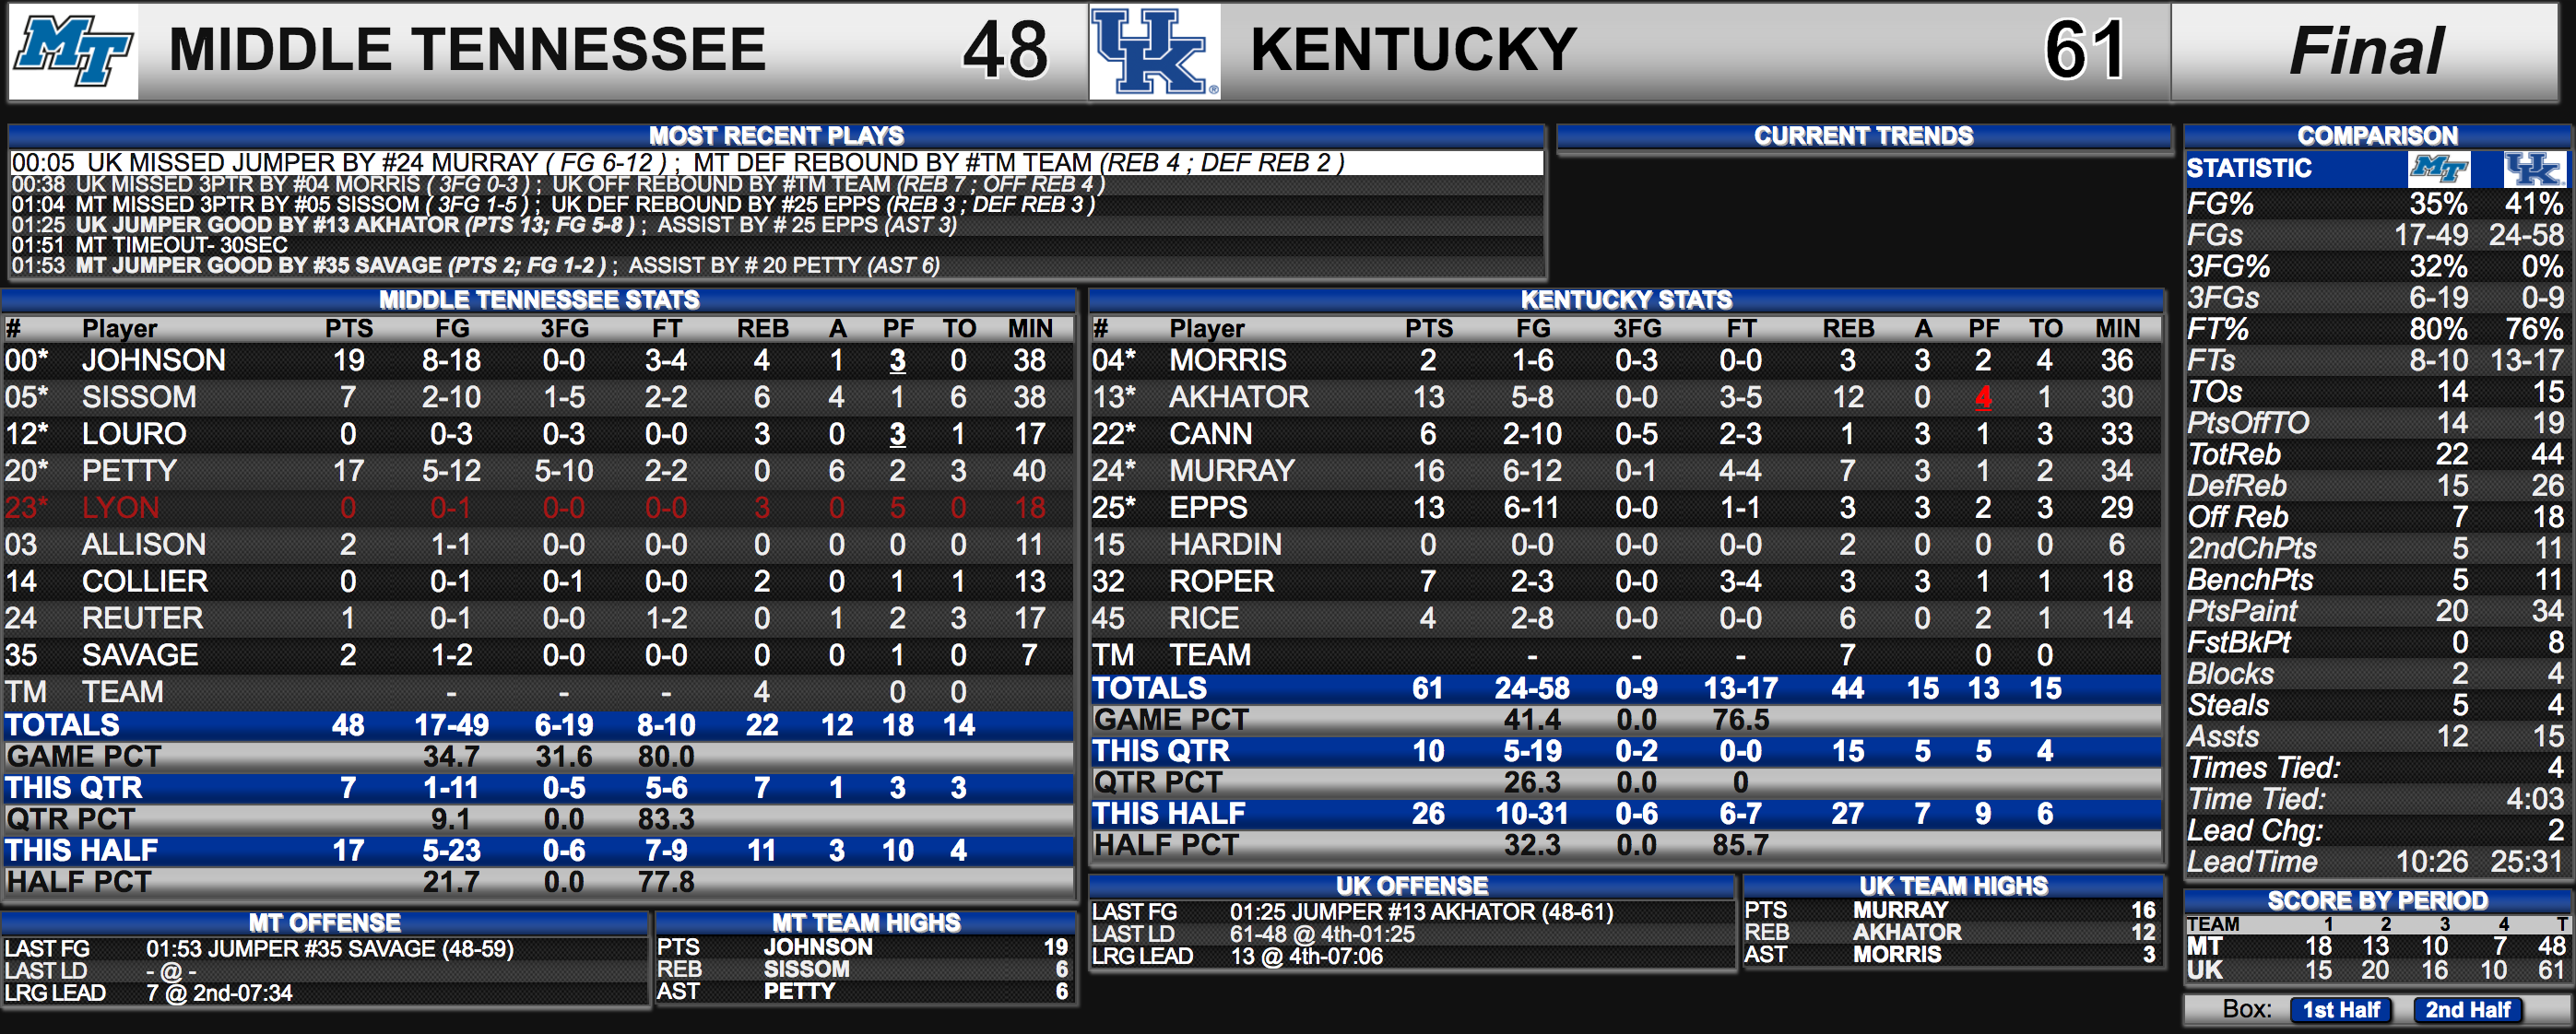
Task: Select the Kentucky THIS HALF row
Action: (1625, 814)
